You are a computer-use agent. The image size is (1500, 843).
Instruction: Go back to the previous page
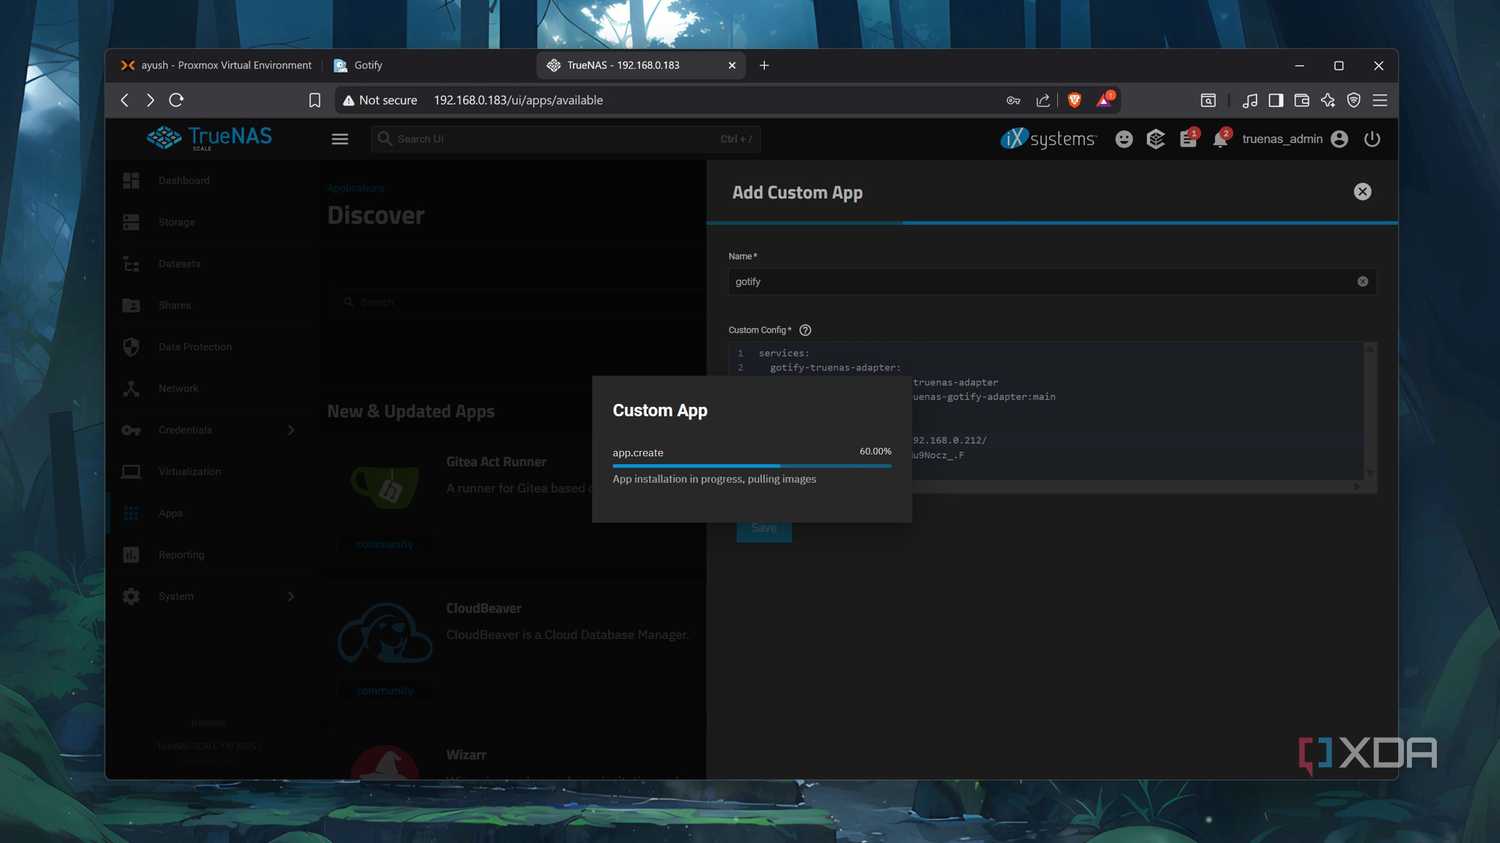[x=125, y=100]
